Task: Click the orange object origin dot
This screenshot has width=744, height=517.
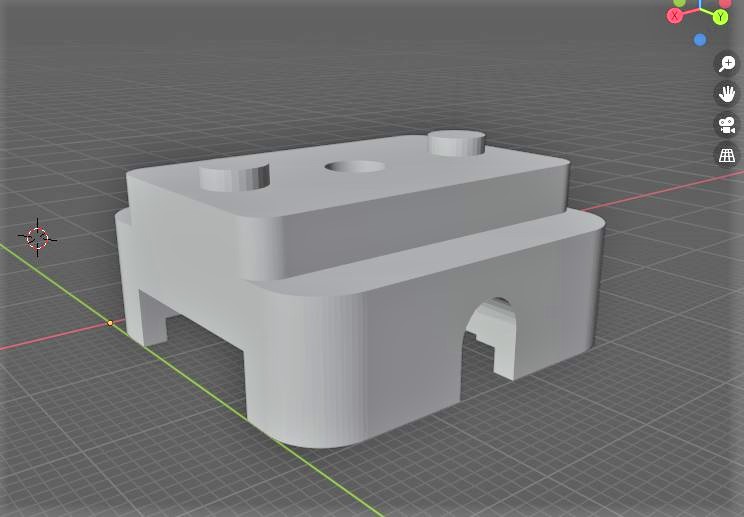Action: point(110,323)
